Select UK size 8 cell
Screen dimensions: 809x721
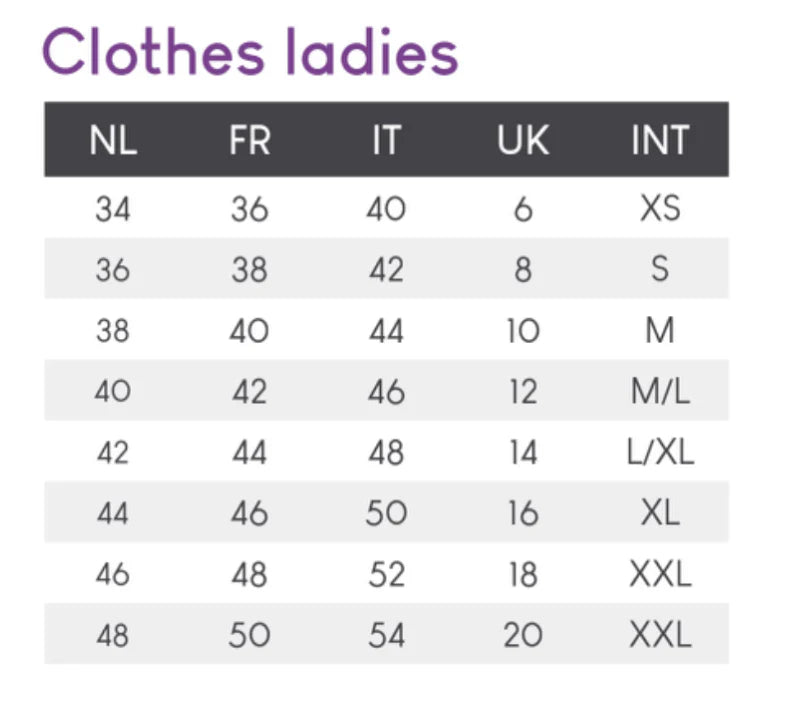point(523,270)
